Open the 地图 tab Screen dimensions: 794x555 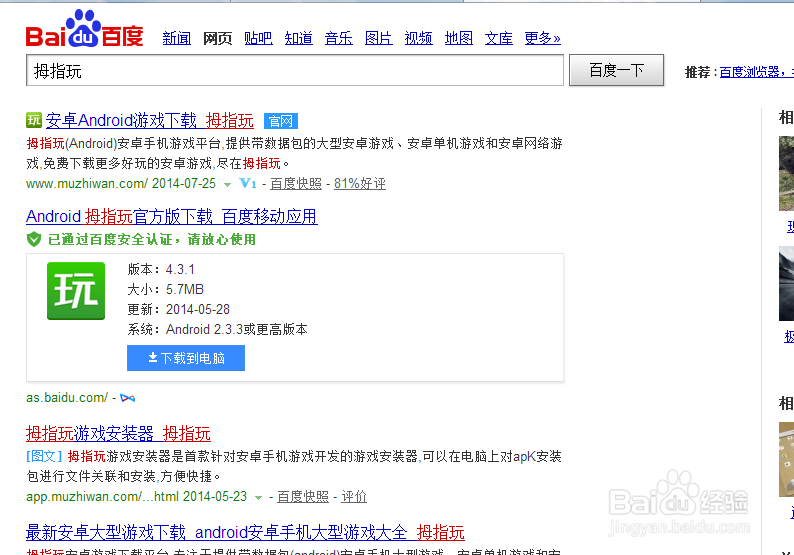(459, 38)
